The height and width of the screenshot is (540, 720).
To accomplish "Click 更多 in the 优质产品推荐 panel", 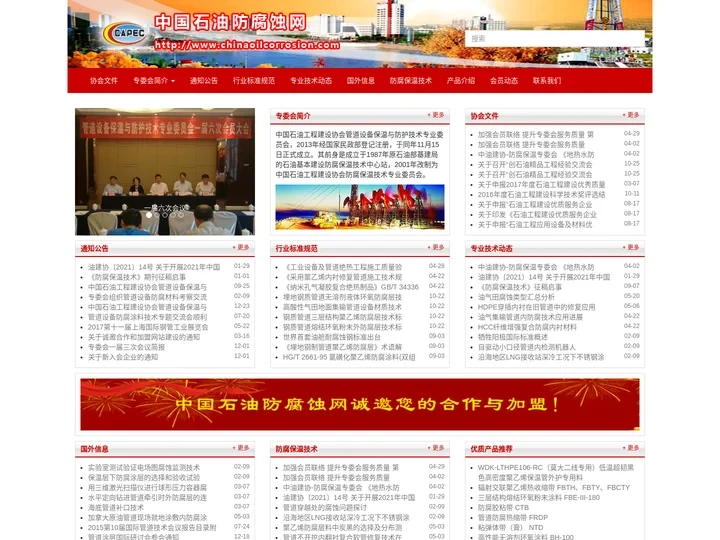I will 631,448.
